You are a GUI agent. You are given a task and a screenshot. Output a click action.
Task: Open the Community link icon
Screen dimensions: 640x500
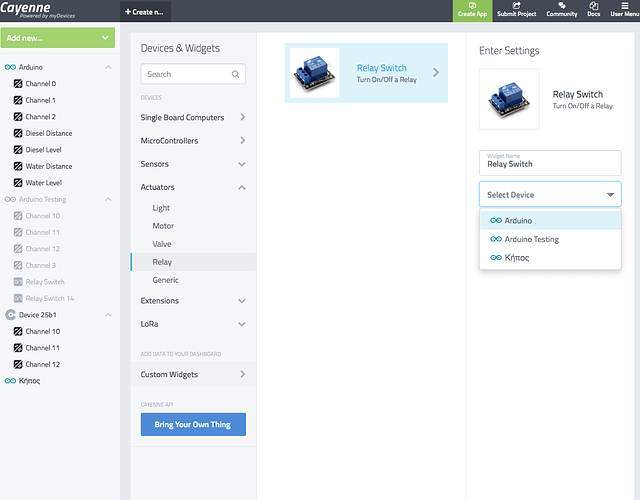coord(562,5)
